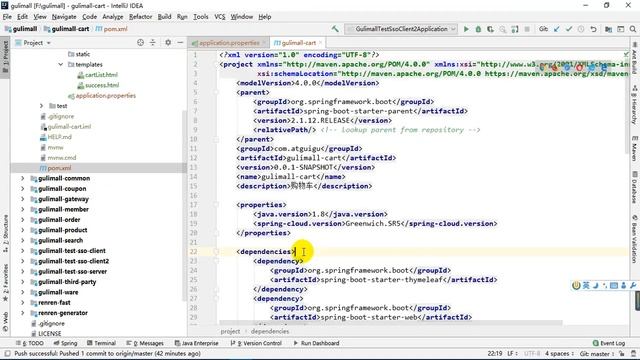The height and width of the screenshot is (360, 640).
Task: Expand the gulimall-gateway module
Action: pos(22,199)
